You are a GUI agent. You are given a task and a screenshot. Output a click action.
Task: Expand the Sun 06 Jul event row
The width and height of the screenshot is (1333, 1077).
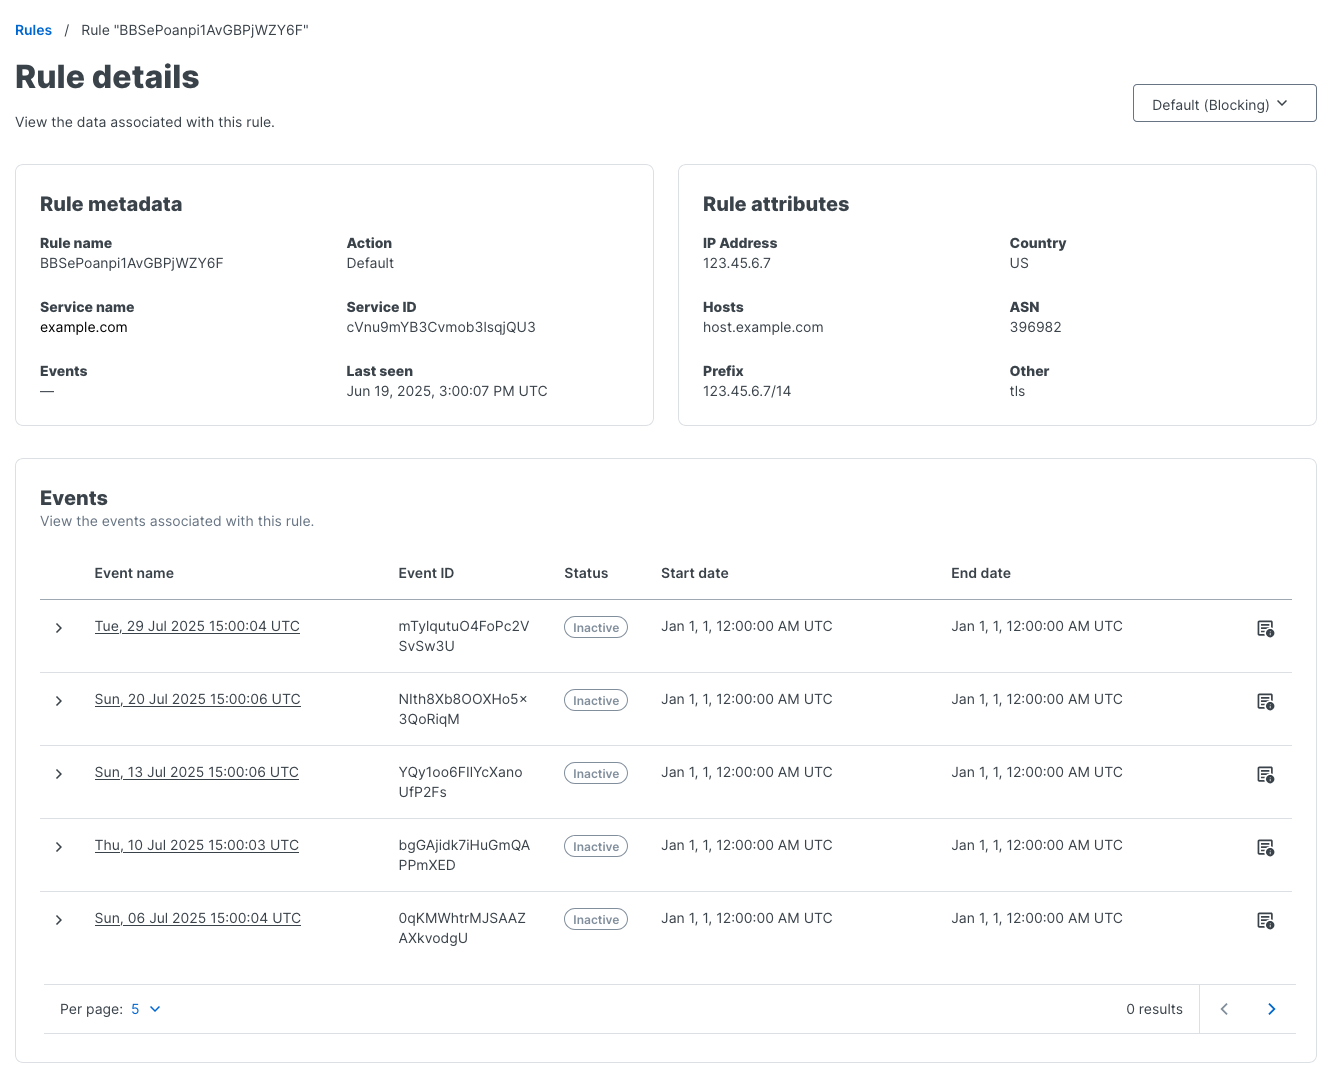click(x=58, y=920)
